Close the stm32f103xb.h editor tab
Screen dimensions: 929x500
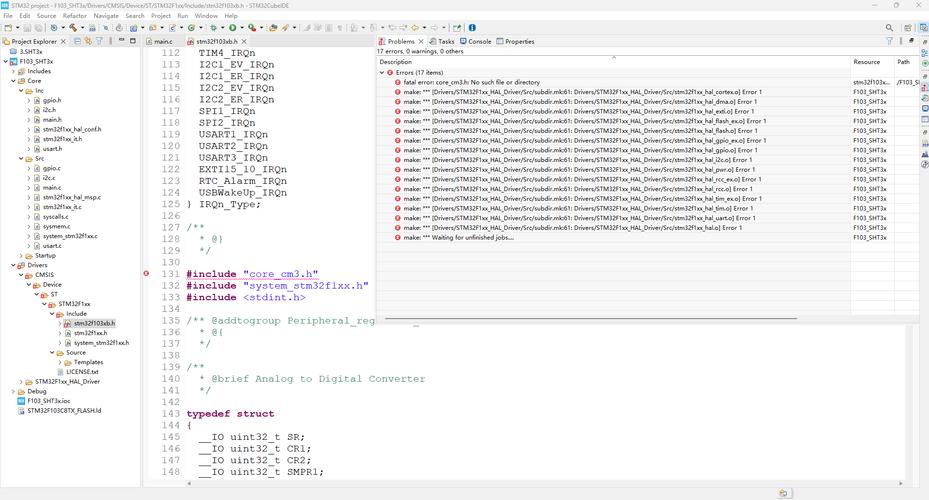244,41
